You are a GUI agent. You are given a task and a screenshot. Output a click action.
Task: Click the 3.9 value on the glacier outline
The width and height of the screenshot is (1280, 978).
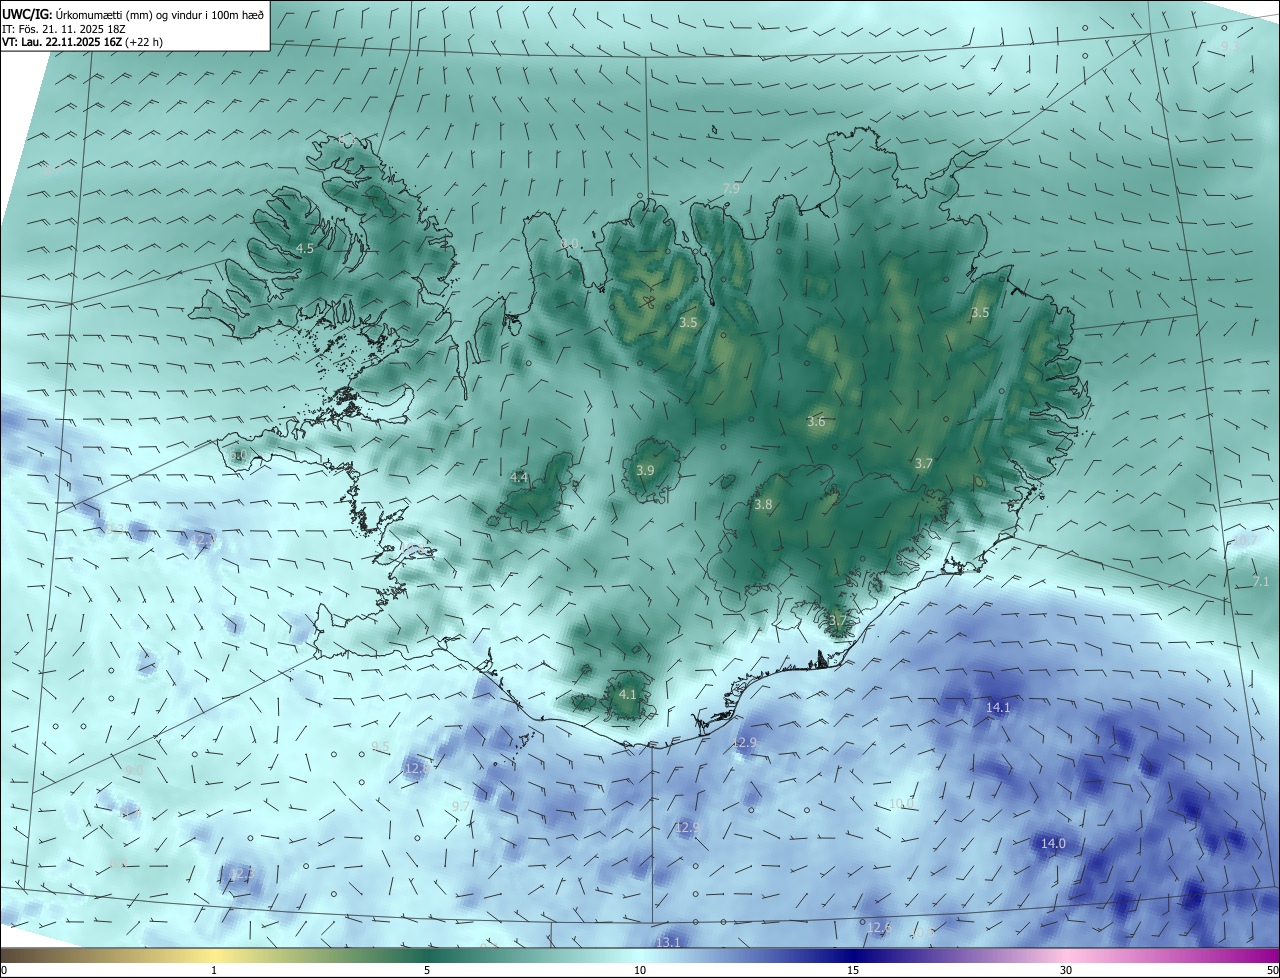coord(645,471)
